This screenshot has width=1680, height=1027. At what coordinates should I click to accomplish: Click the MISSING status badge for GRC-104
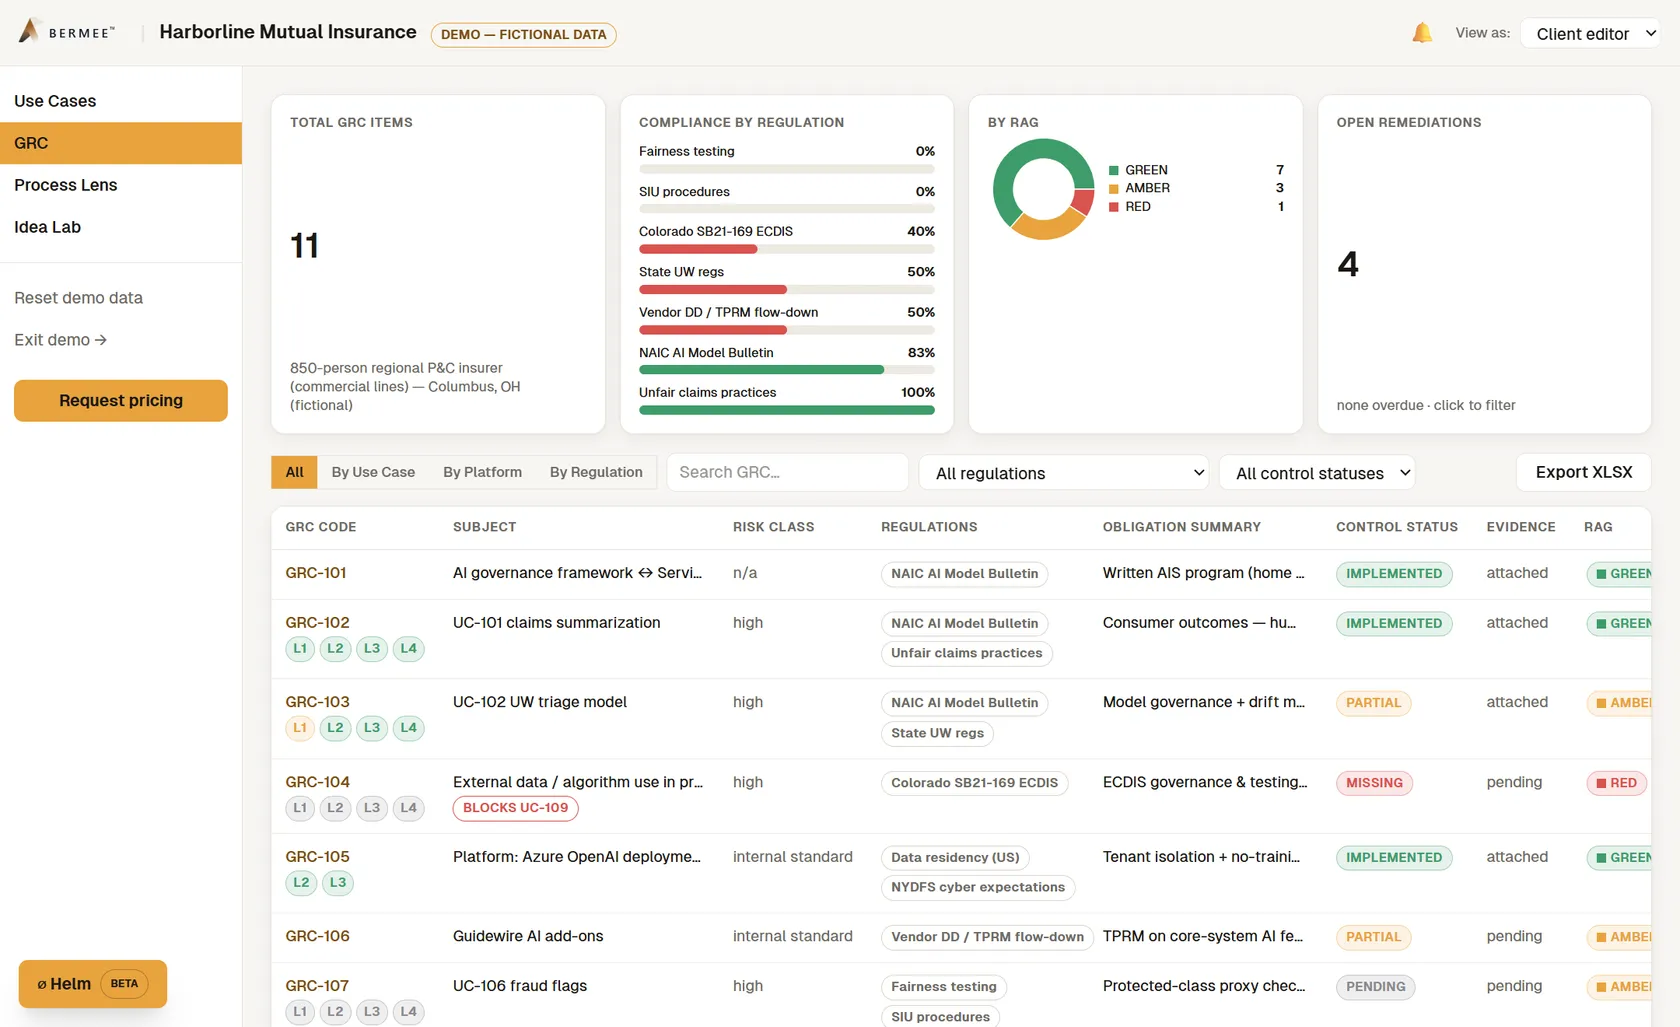[1374, 783]
